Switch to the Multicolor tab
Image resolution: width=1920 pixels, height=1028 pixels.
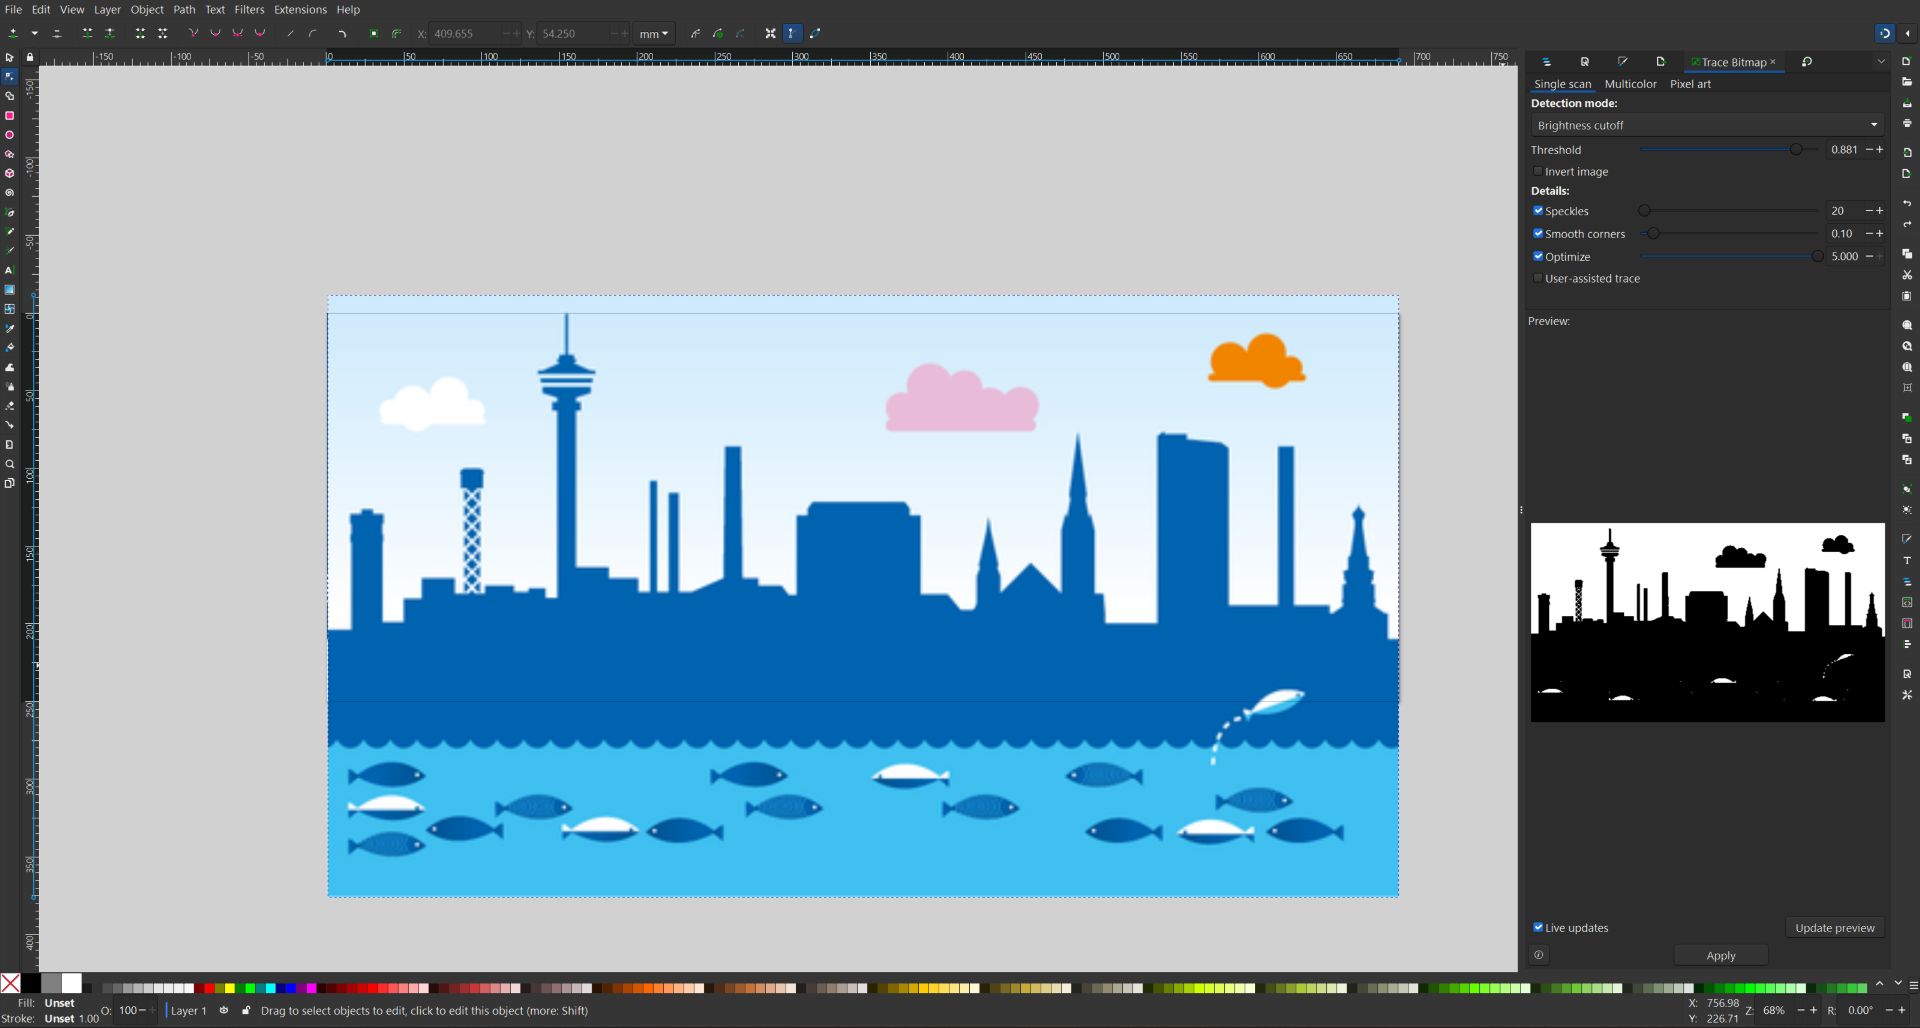click(x=1630, y=84)
